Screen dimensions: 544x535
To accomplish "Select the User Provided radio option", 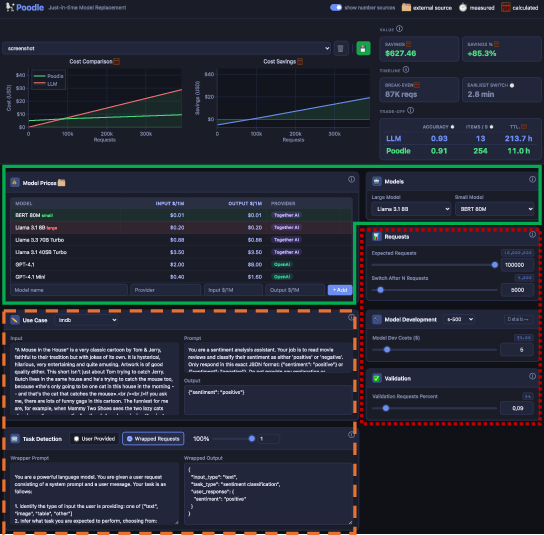I will tap(94, 439).
